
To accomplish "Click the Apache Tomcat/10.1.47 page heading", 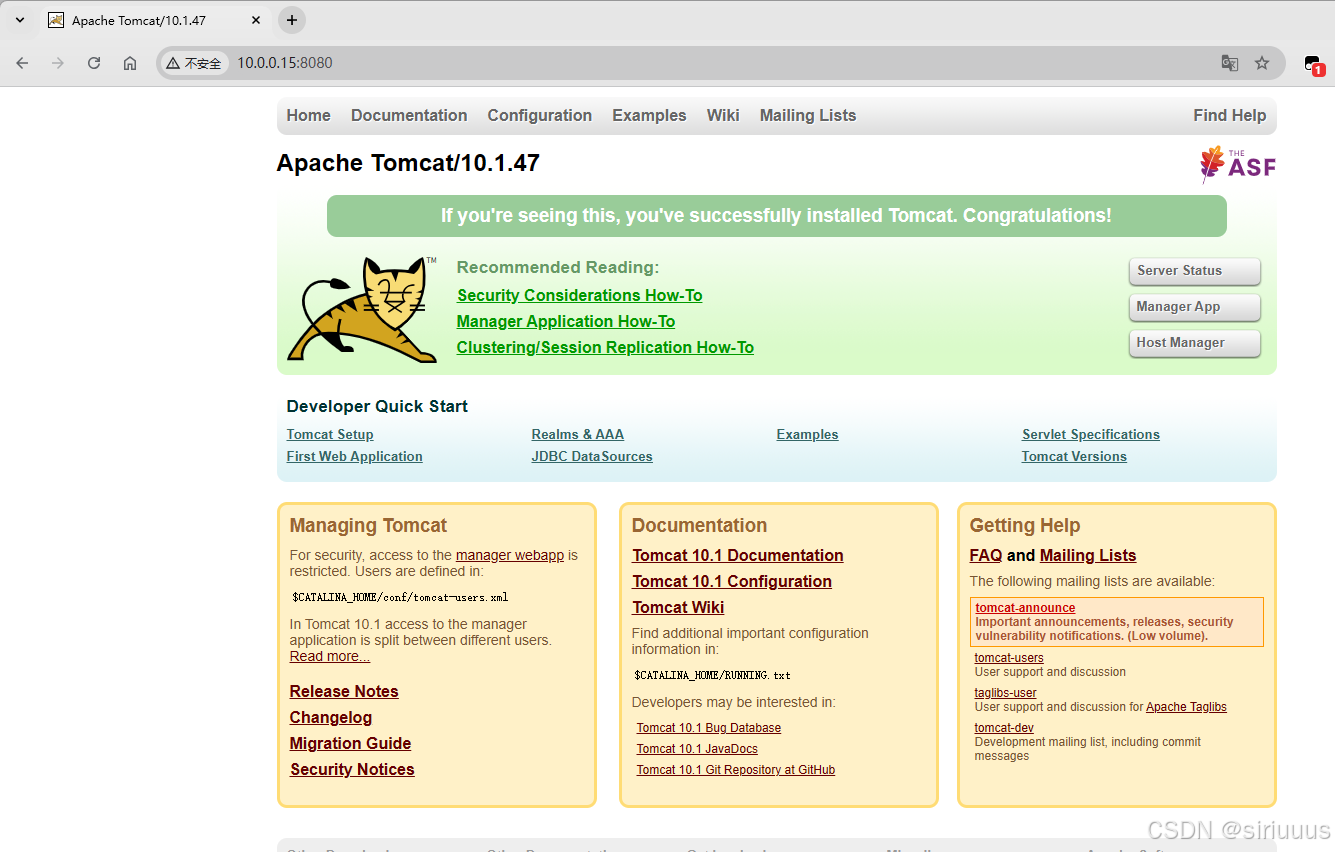I will [x=408, y=163].
